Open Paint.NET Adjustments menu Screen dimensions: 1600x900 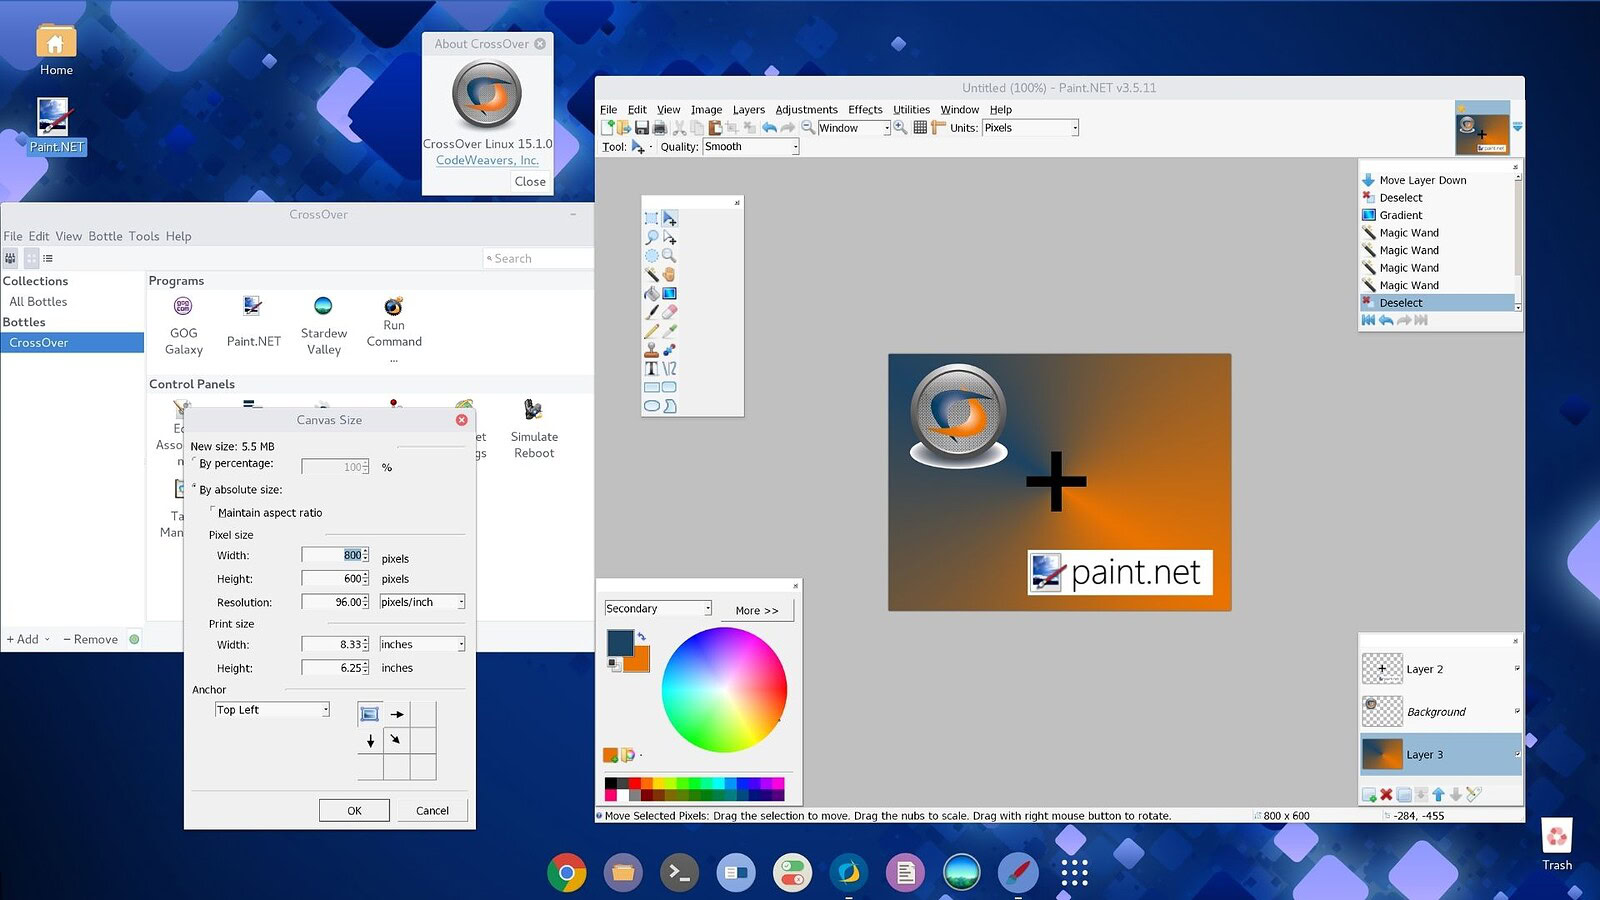(806, 110)
